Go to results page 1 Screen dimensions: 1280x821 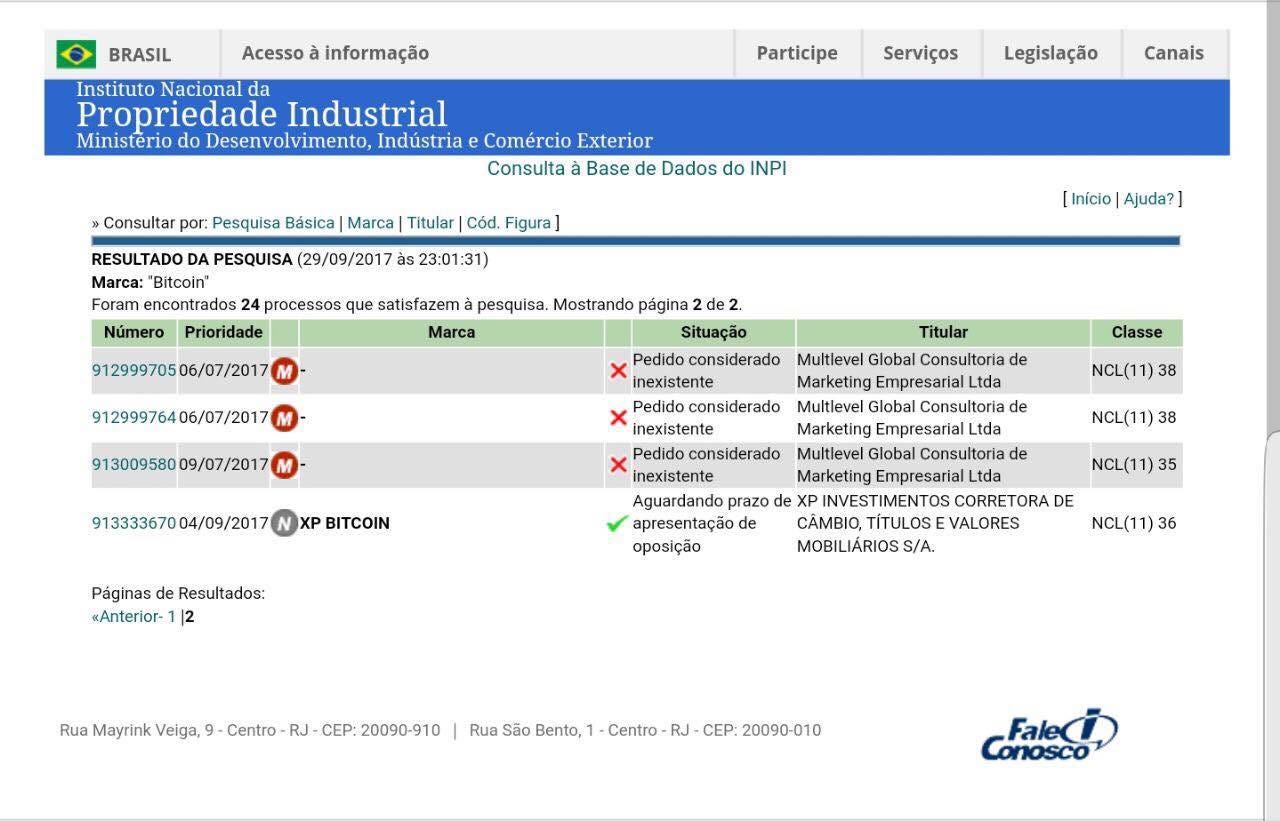tap(171, 617)
